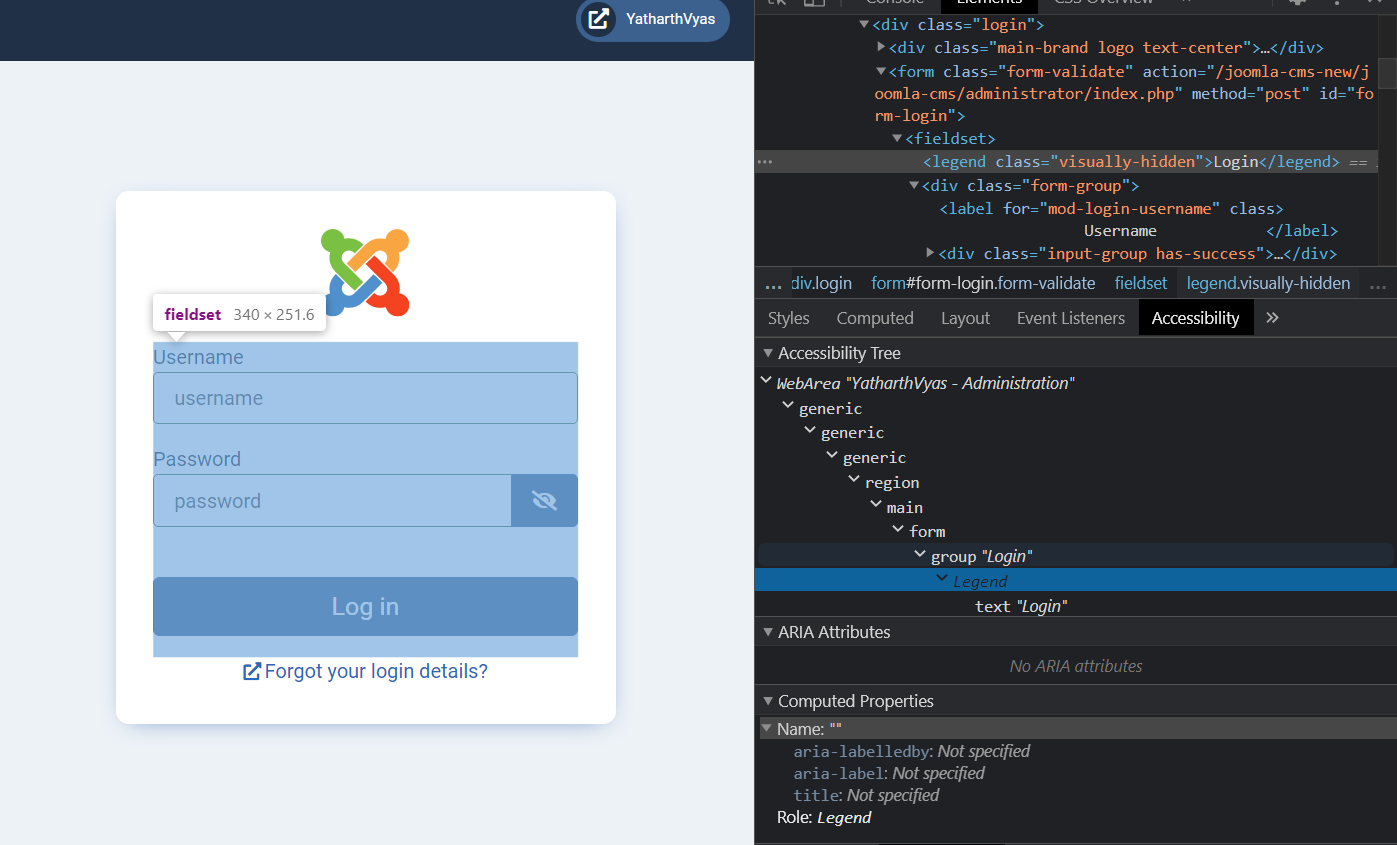The height and width of the screenshot is (845, 1397).
Task: Select the text "Login" accessibility tree row
Action: pos(1021,605)
